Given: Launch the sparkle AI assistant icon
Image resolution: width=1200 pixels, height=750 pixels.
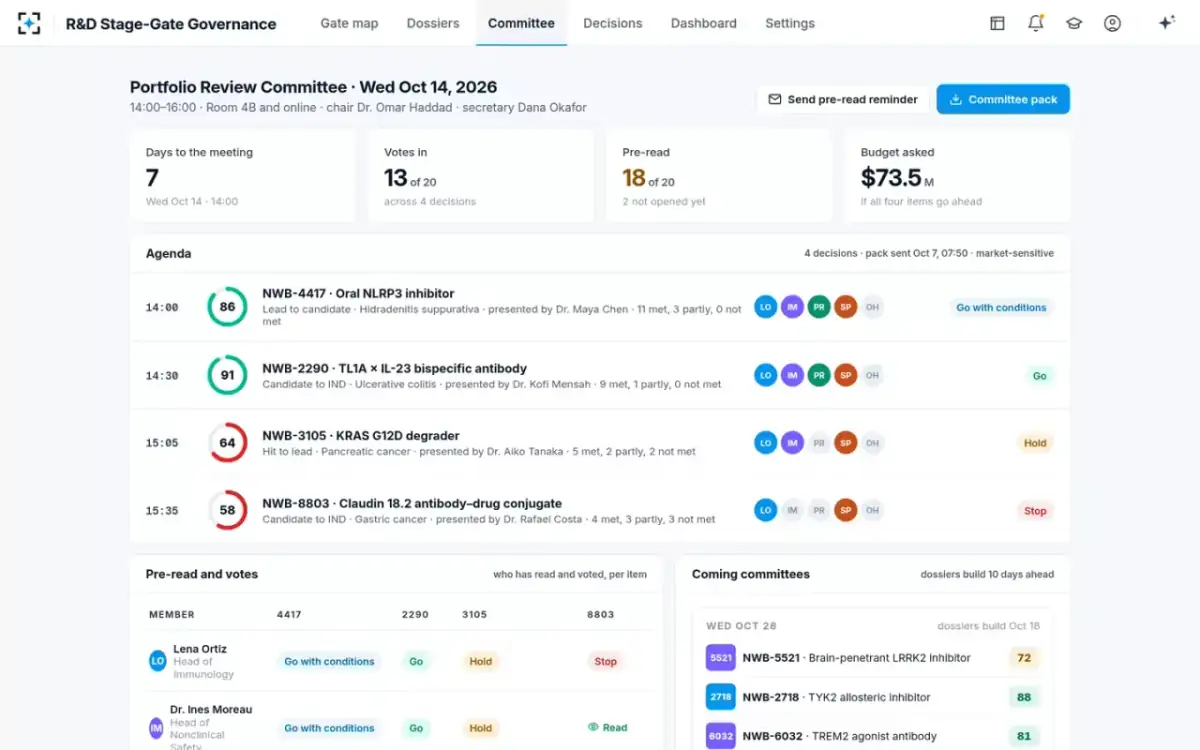Looking at the screenshot, I should 1166,23.
